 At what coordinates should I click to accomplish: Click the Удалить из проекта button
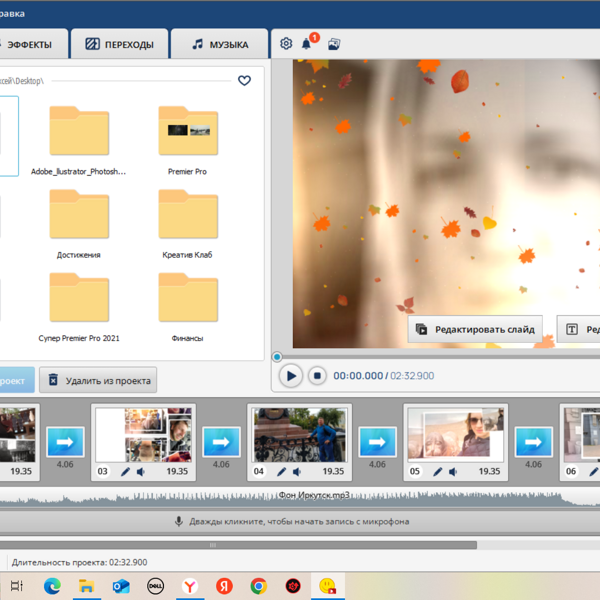pos(98,381)
